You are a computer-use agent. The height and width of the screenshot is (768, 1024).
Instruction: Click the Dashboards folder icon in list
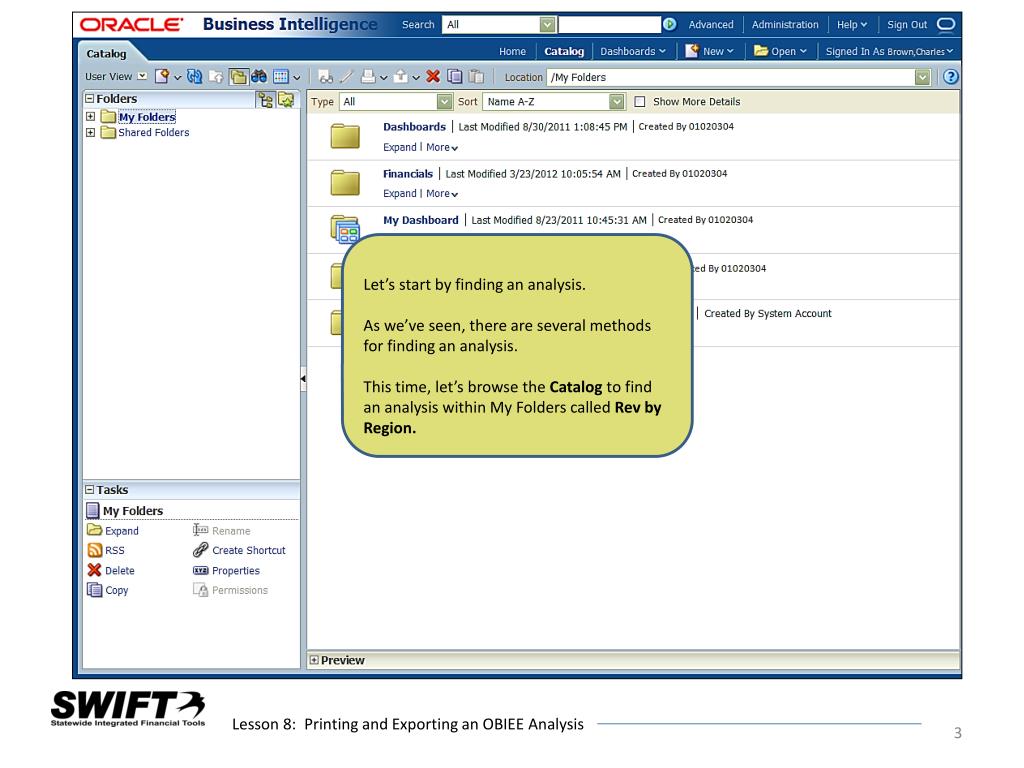tap(345, 136)
